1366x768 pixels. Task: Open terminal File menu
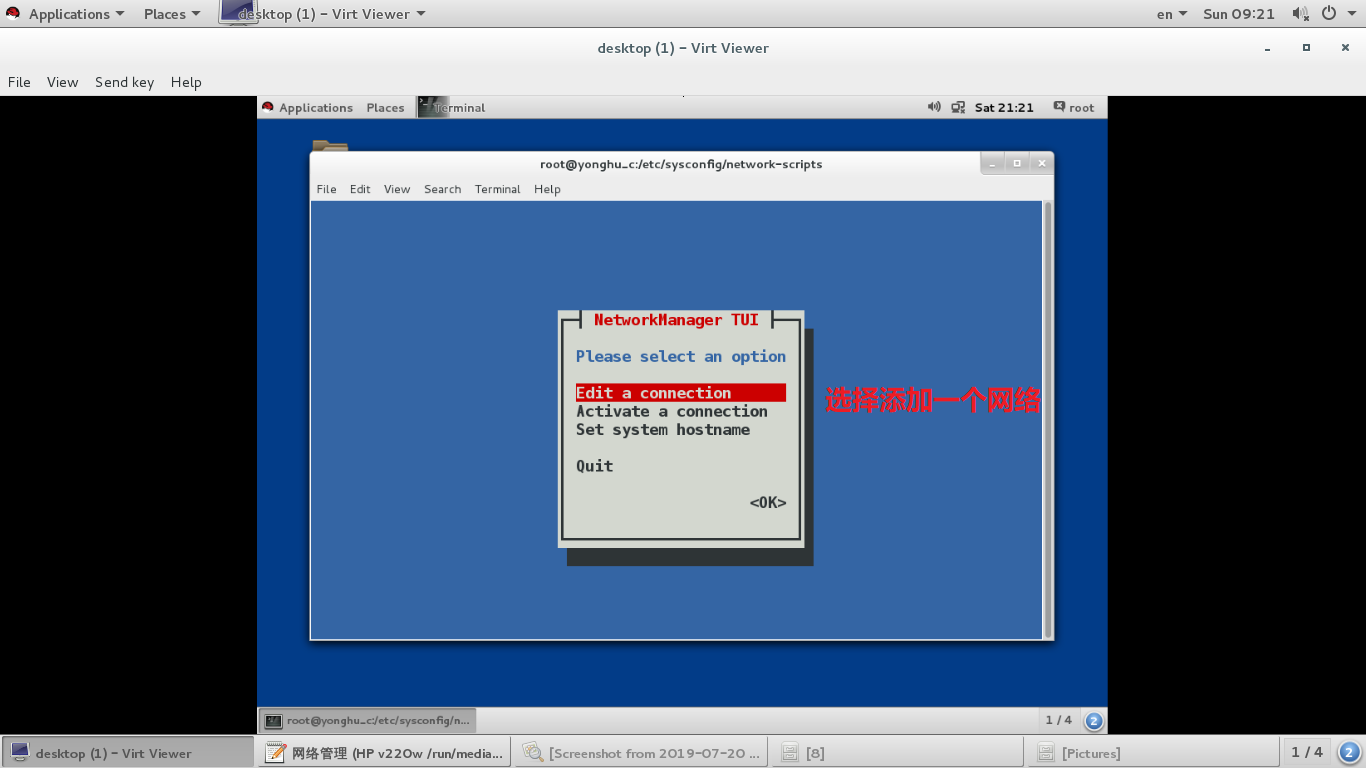click(x=326, y=189)
